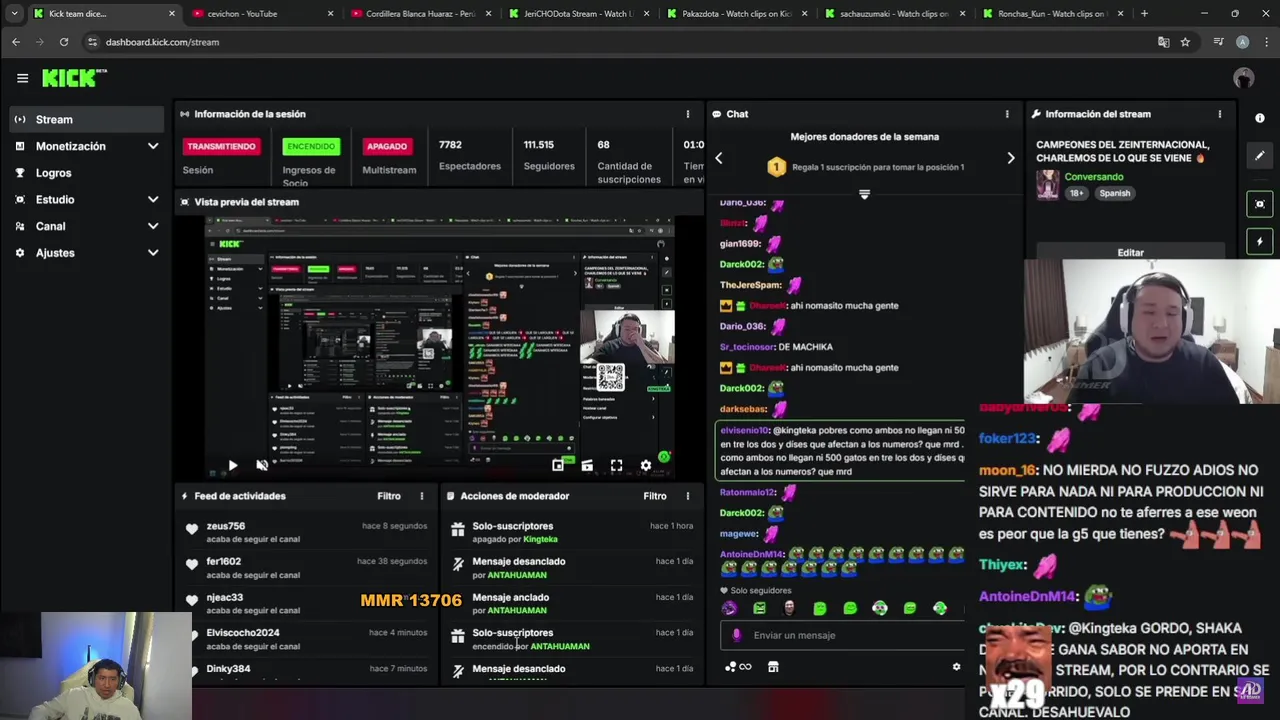Open Feed de actividades three-dot menu
Image resolution: width=1280 pixels, height=720 pixels.
(x=421, y=496)
